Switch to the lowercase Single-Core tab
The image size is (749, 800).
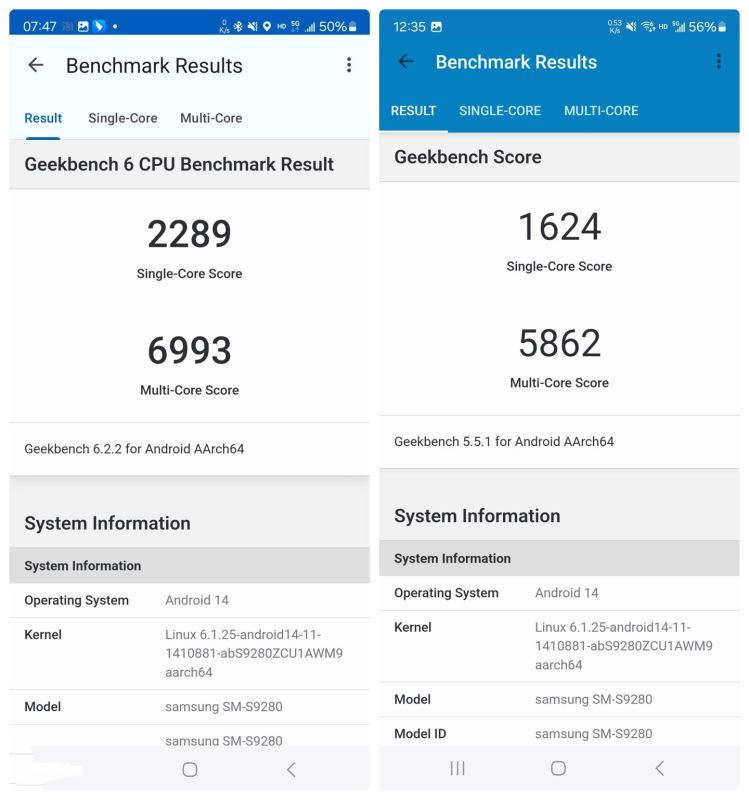pyautogui.click(x=122, y=118)
